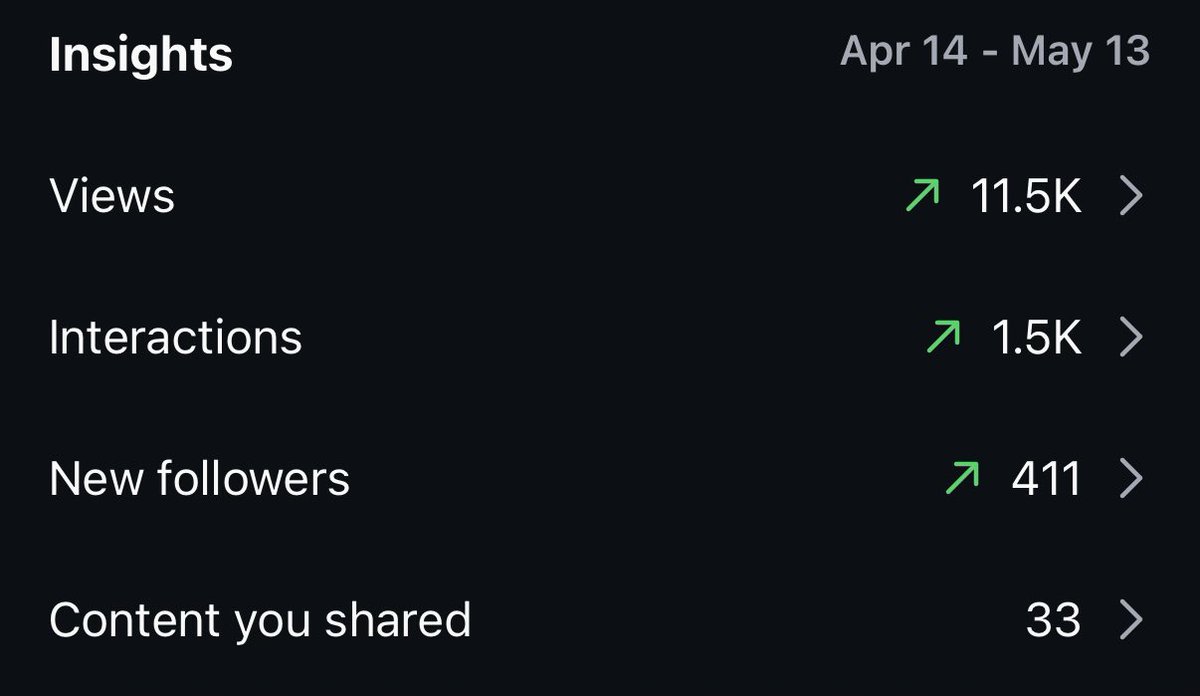The width and height of the screenshot is (1200, 696).
Task: Select the Views label
Action: pos(112,196)
